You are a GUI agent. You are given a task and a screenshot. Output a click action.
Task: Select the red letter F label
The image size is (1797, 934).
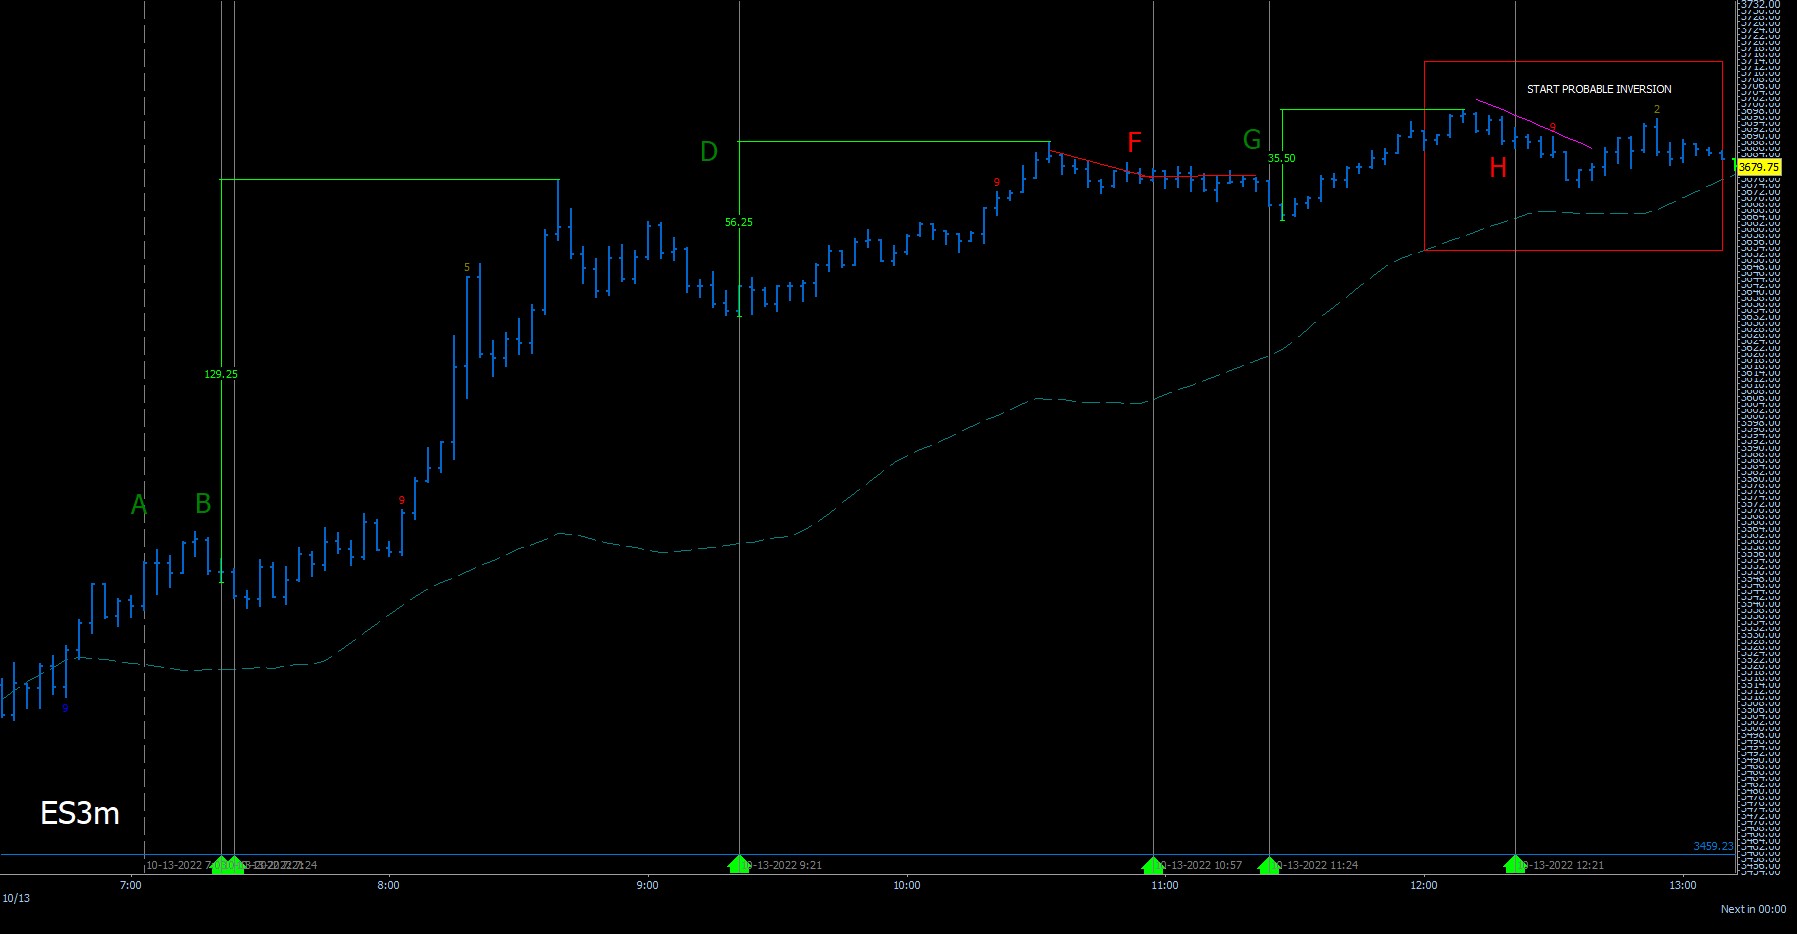[1134, 142]
